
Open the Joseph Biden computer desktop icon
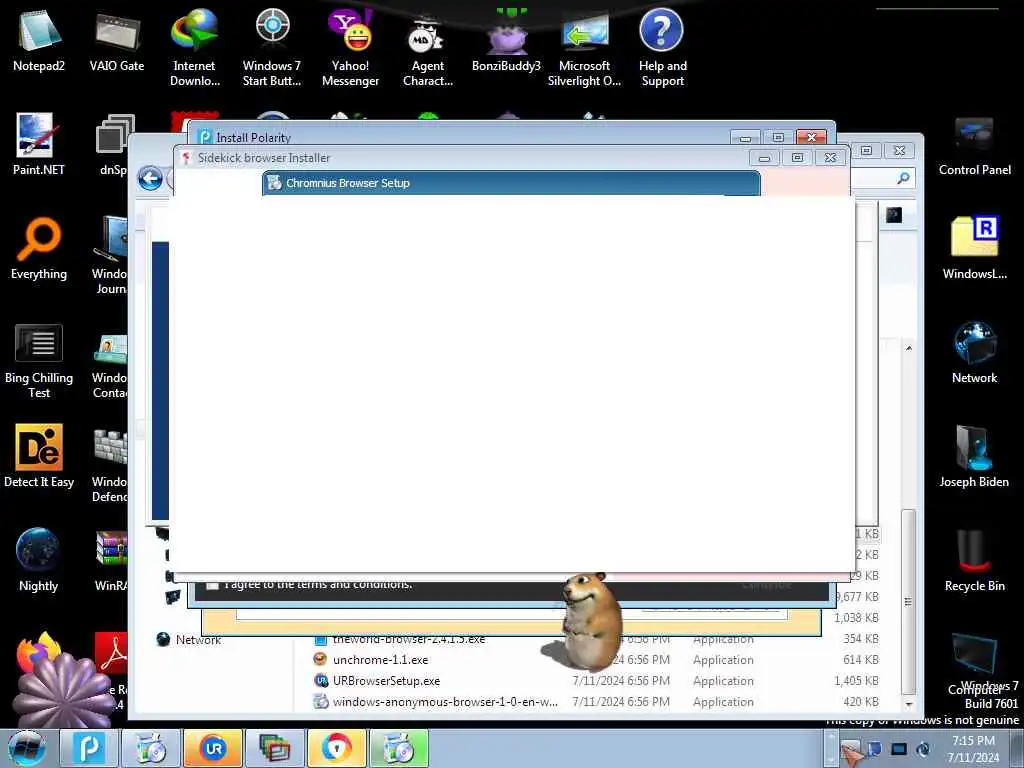pyautogui.click(x=974, y=456)
